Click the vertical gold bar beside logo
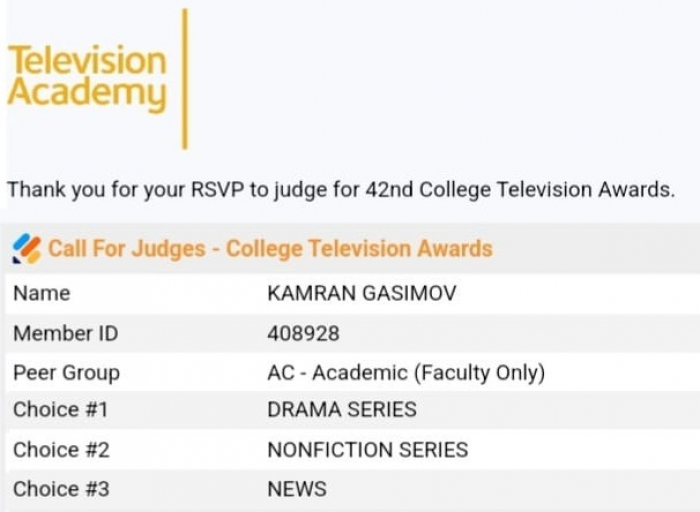 (184, 79)
